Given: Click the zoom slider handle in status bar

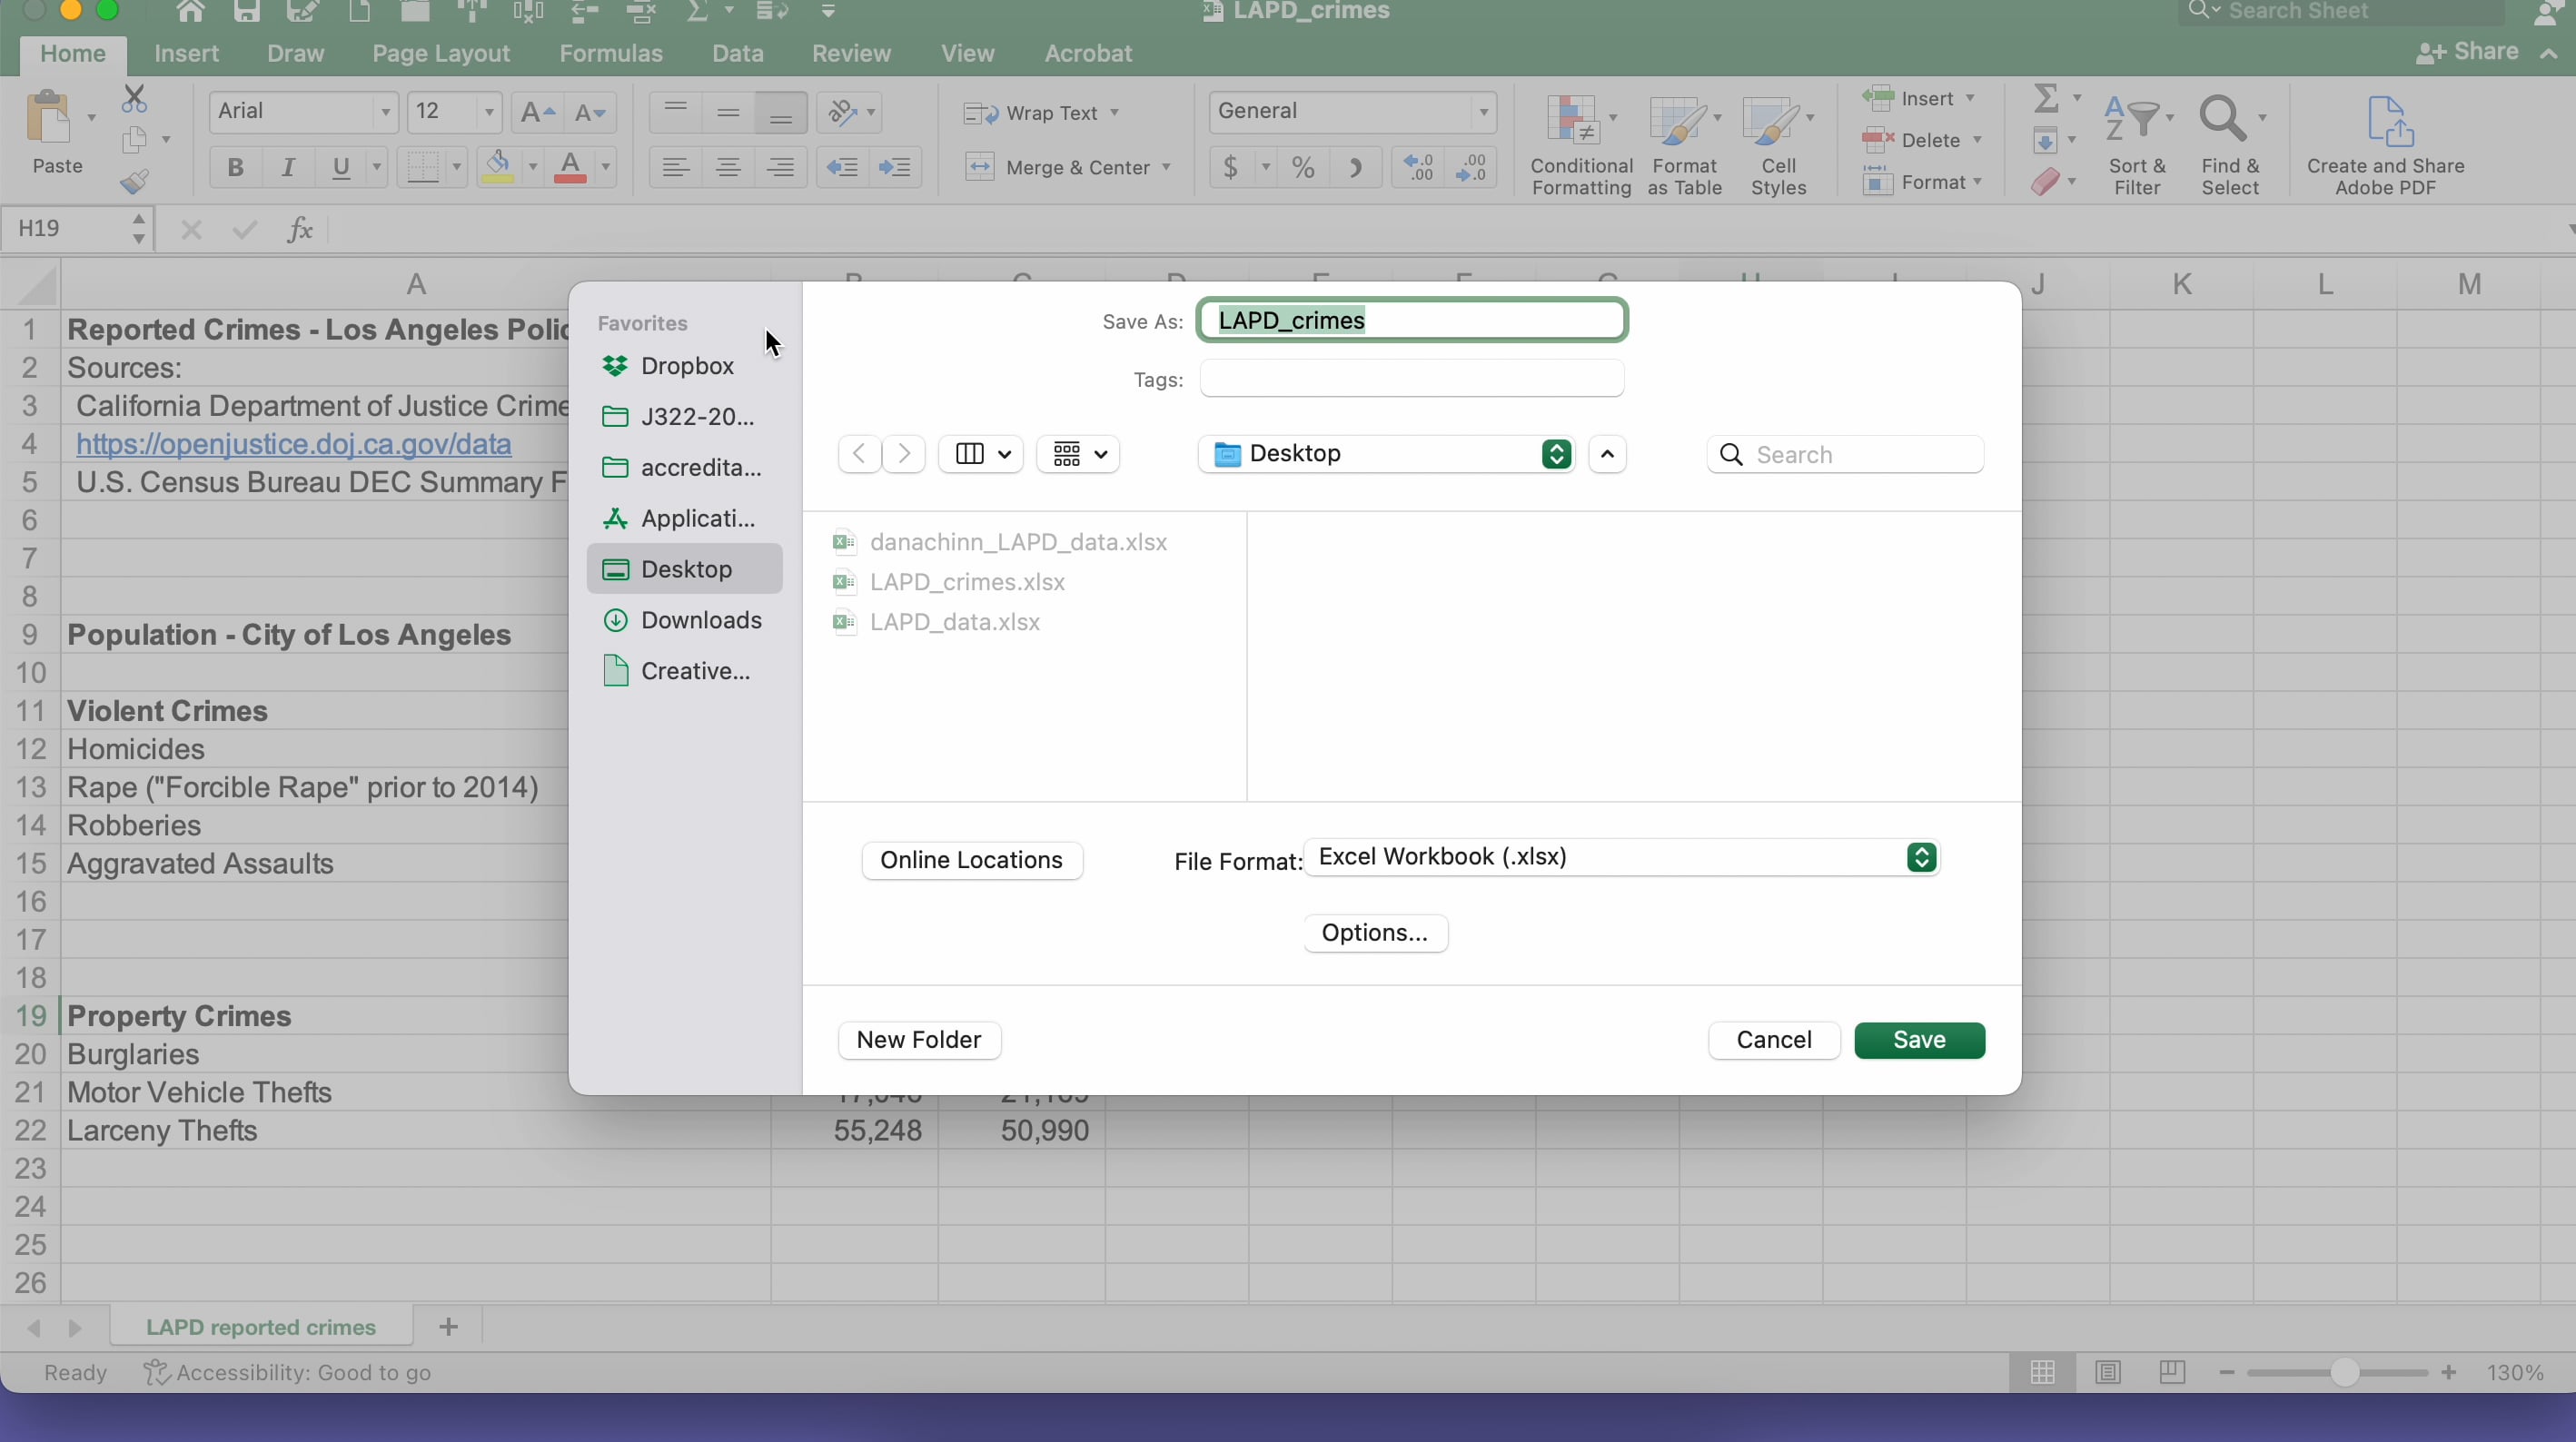Looking at the screenshot, I should [x=2344, y=1372].
